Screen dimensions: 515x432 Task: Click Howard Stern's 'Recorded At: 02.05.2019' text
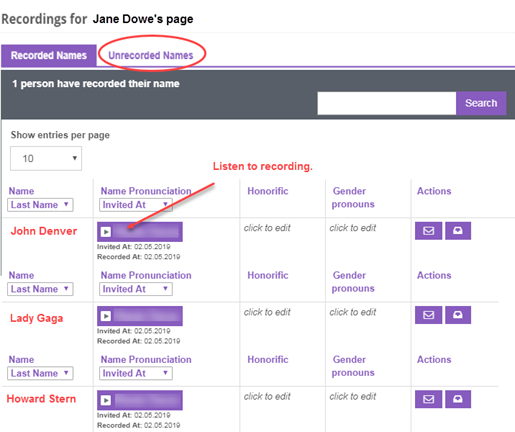pyautogui.click(x=138, y=425)
